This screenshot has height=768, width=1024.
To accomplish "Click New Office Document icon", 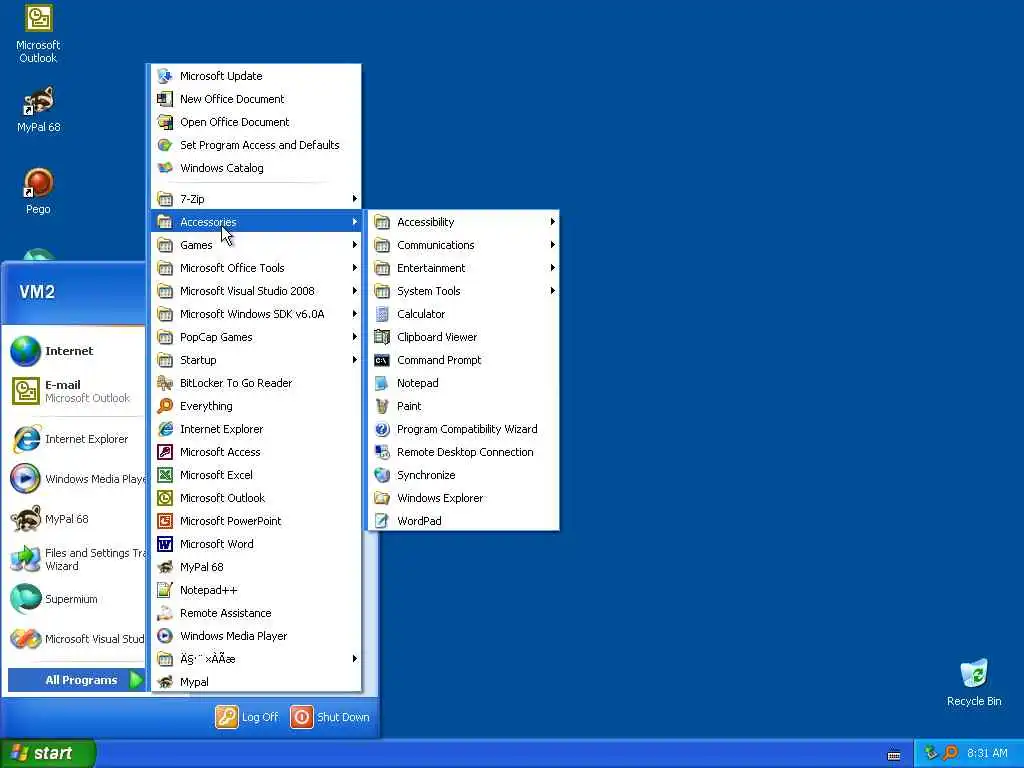I will pos(165,99).
